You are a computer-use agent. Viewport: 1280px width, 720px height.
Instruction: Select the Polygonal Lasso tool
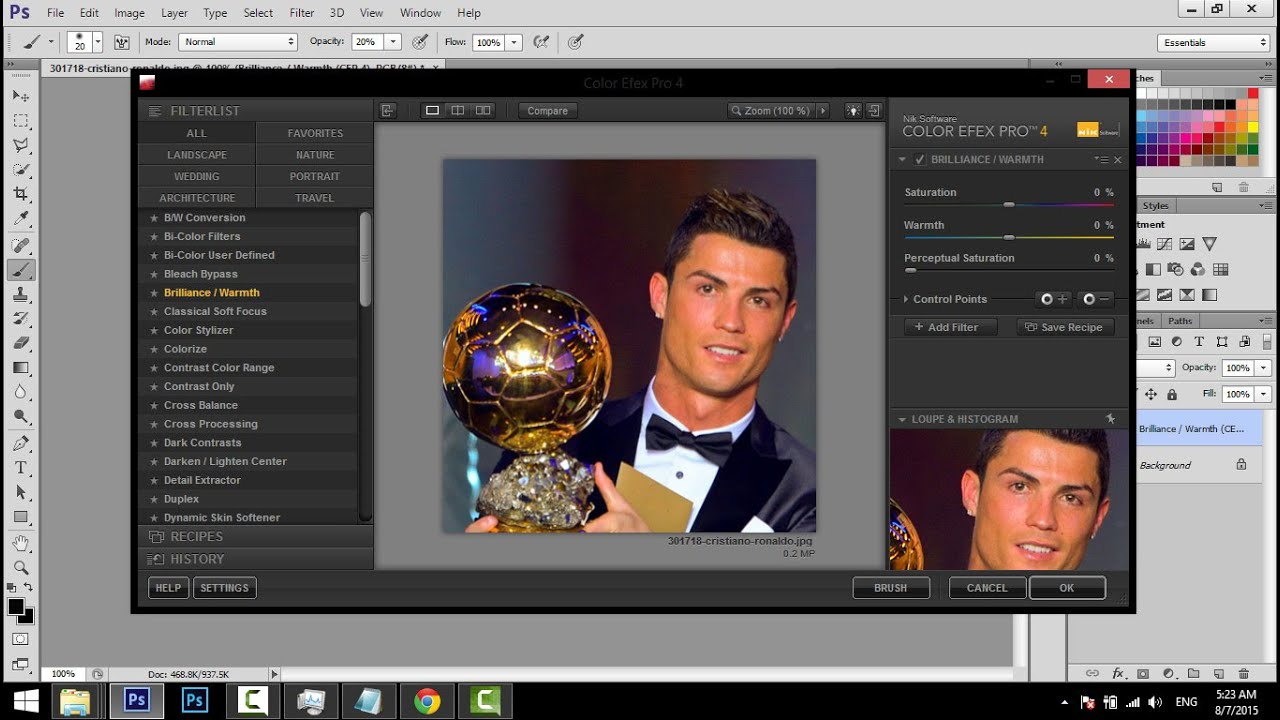21,145
